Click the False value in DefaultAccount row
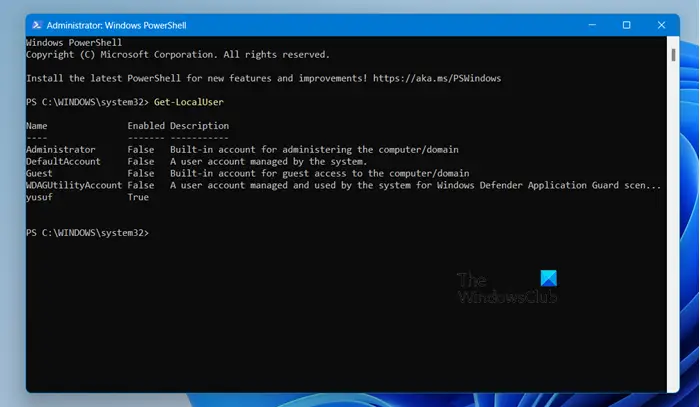The width and height of the screenshot is (700, 407). click(x=141, y=161)
